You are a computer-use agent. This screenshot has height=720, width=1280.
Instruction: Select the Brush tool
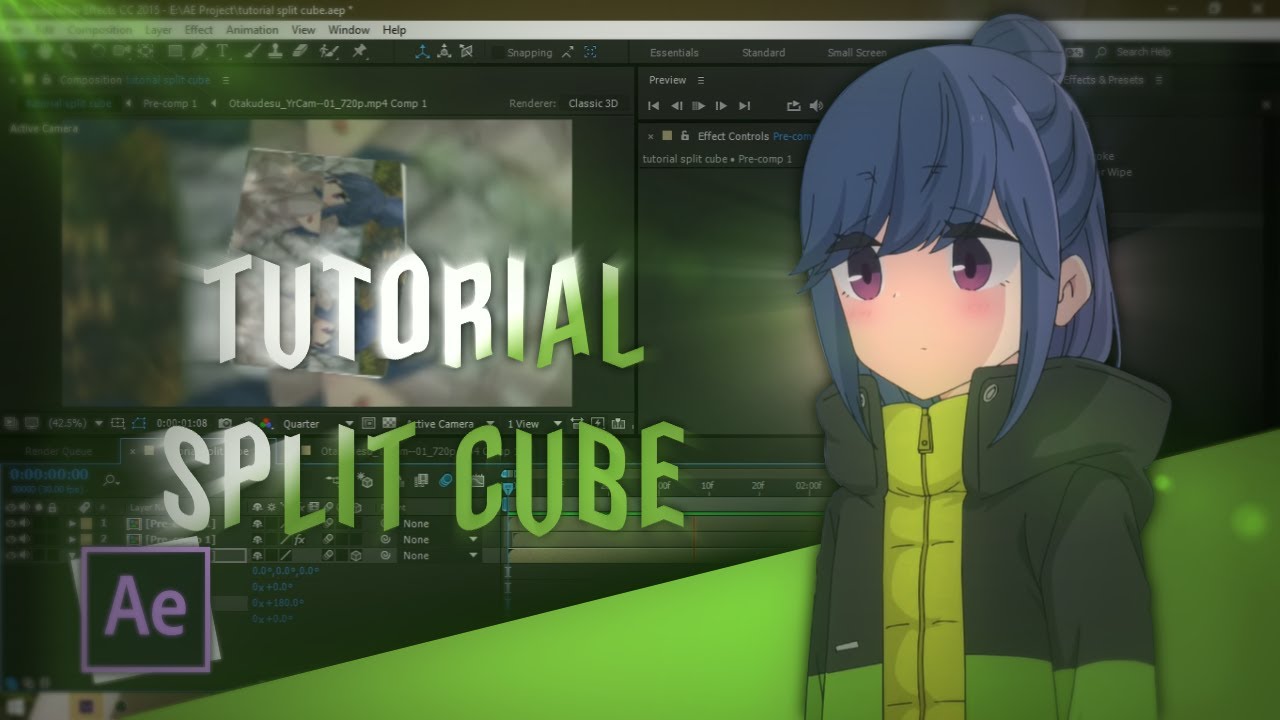click(x=254, y=51)
